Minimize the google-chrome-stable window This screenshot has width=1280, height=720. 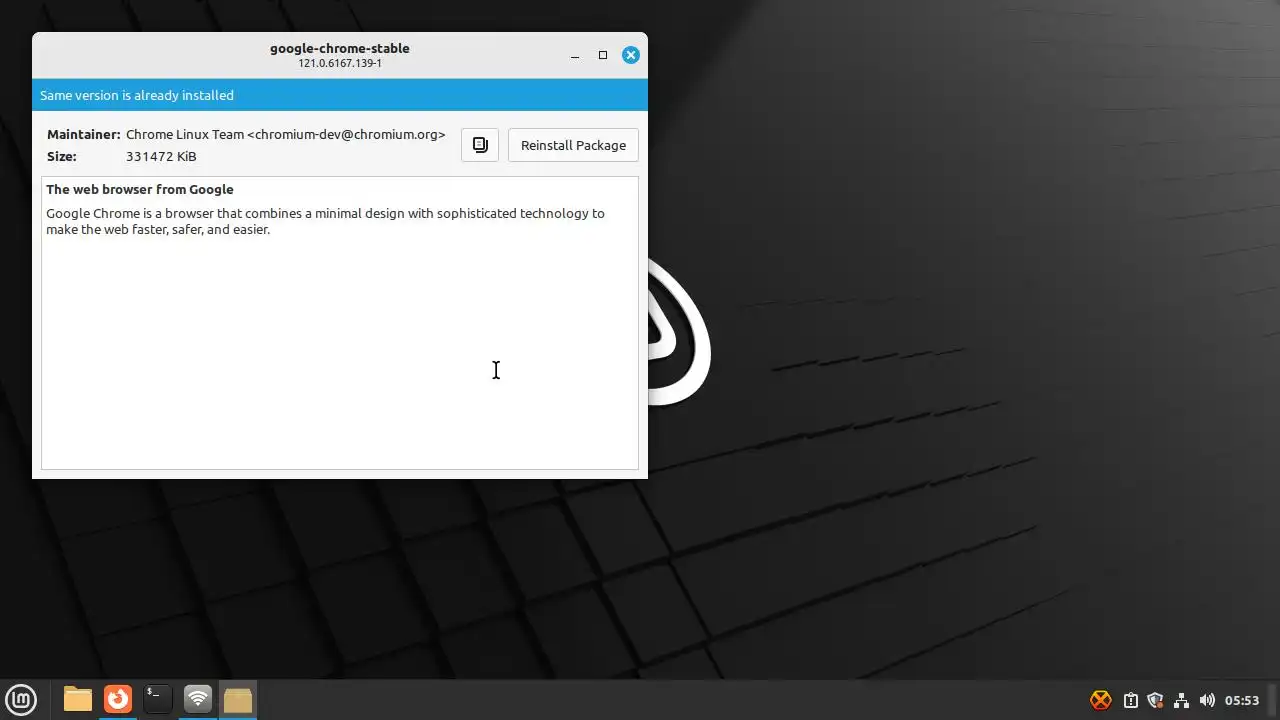pos(575,55)
